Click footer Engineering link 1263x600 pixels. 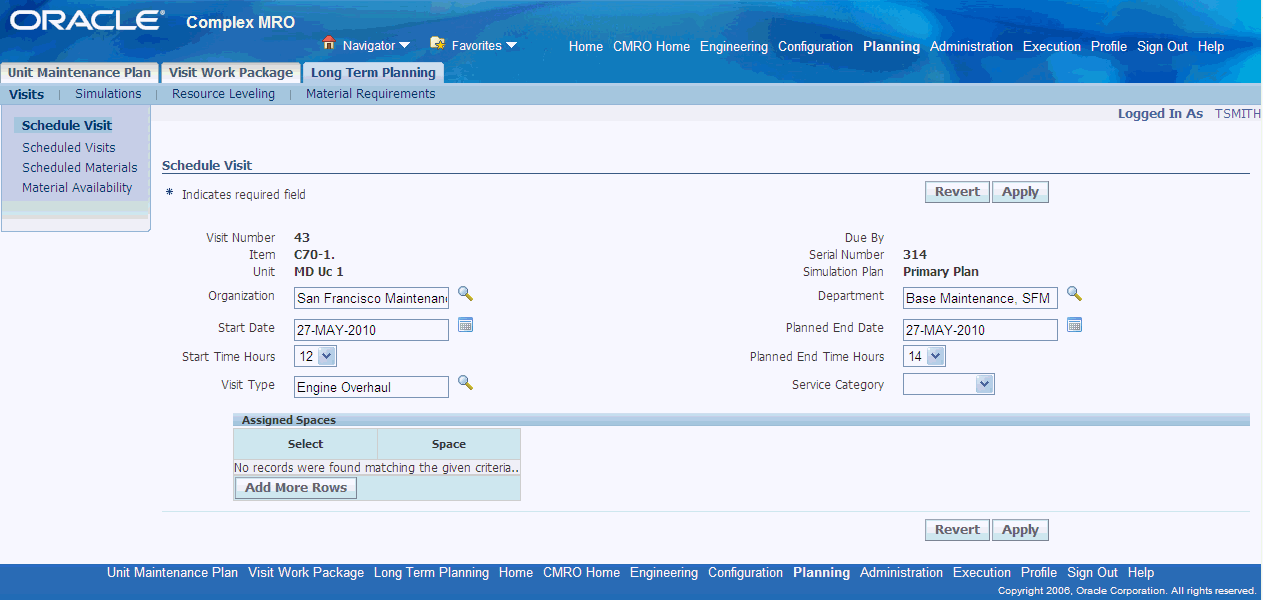[x=664, y=573]
